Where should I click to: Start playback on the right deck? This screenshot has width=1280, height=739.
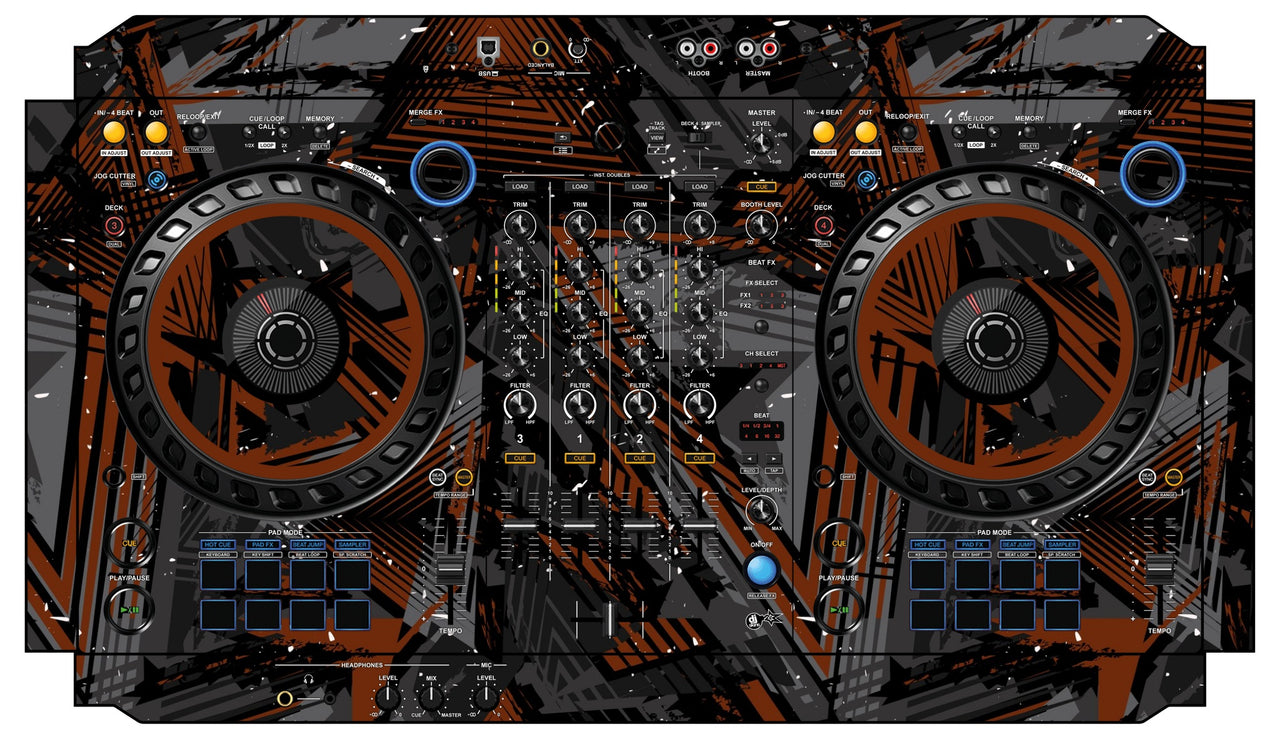click(841, 609)
